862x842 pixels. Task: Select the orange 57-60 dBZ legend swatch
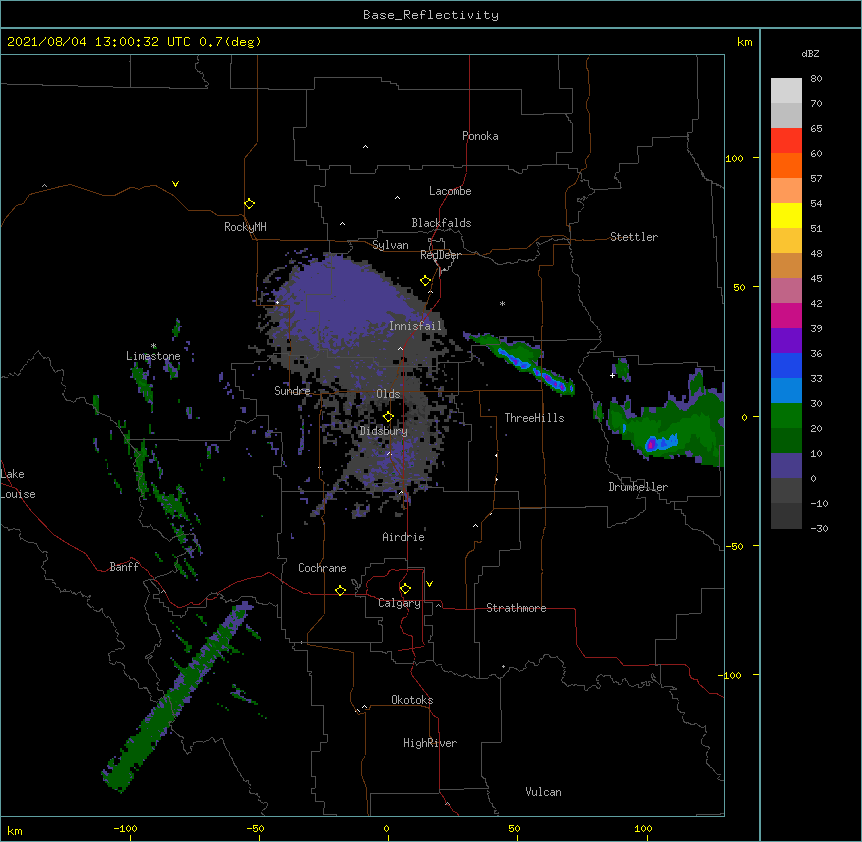pyautogui.click(x=786, y=165)
